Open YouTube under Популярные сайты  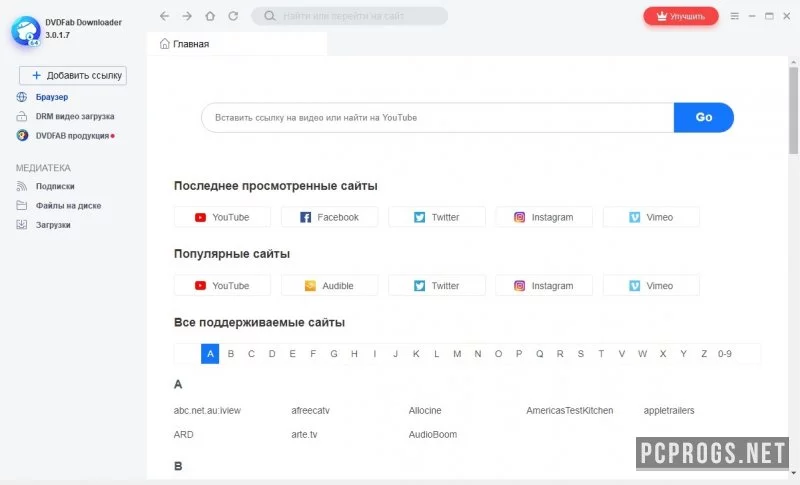click(222, 286)
